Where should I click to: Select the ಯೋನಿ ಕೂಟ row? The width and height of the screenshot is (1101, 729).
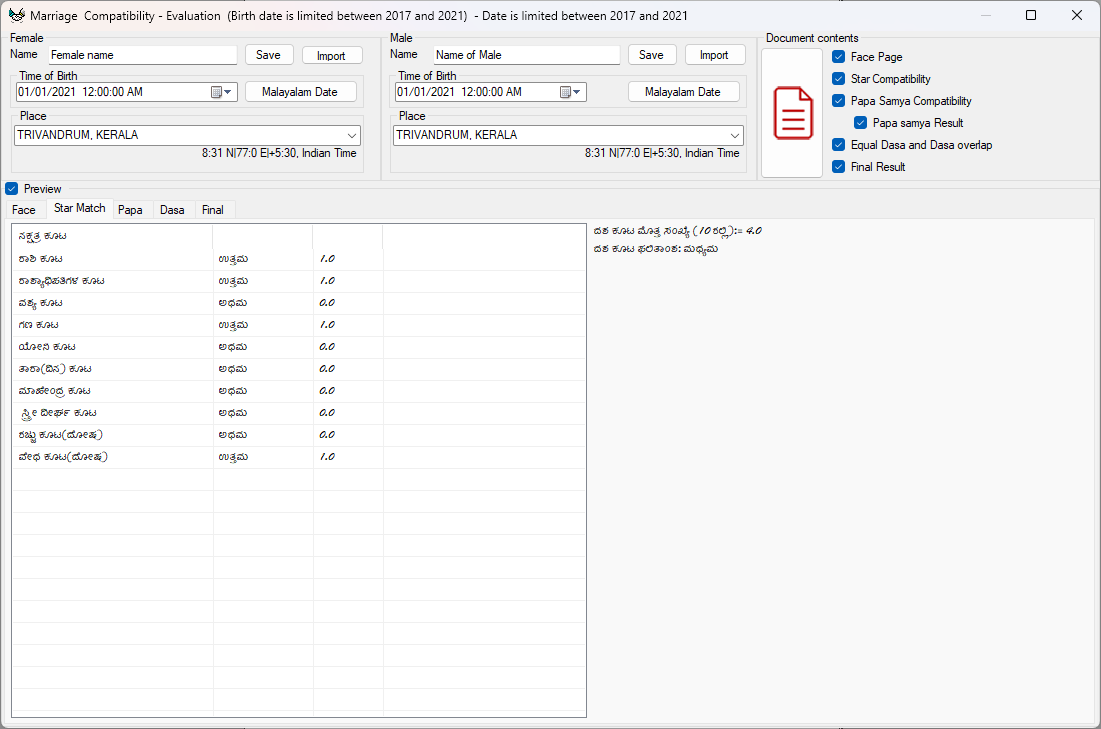point(298,347)
